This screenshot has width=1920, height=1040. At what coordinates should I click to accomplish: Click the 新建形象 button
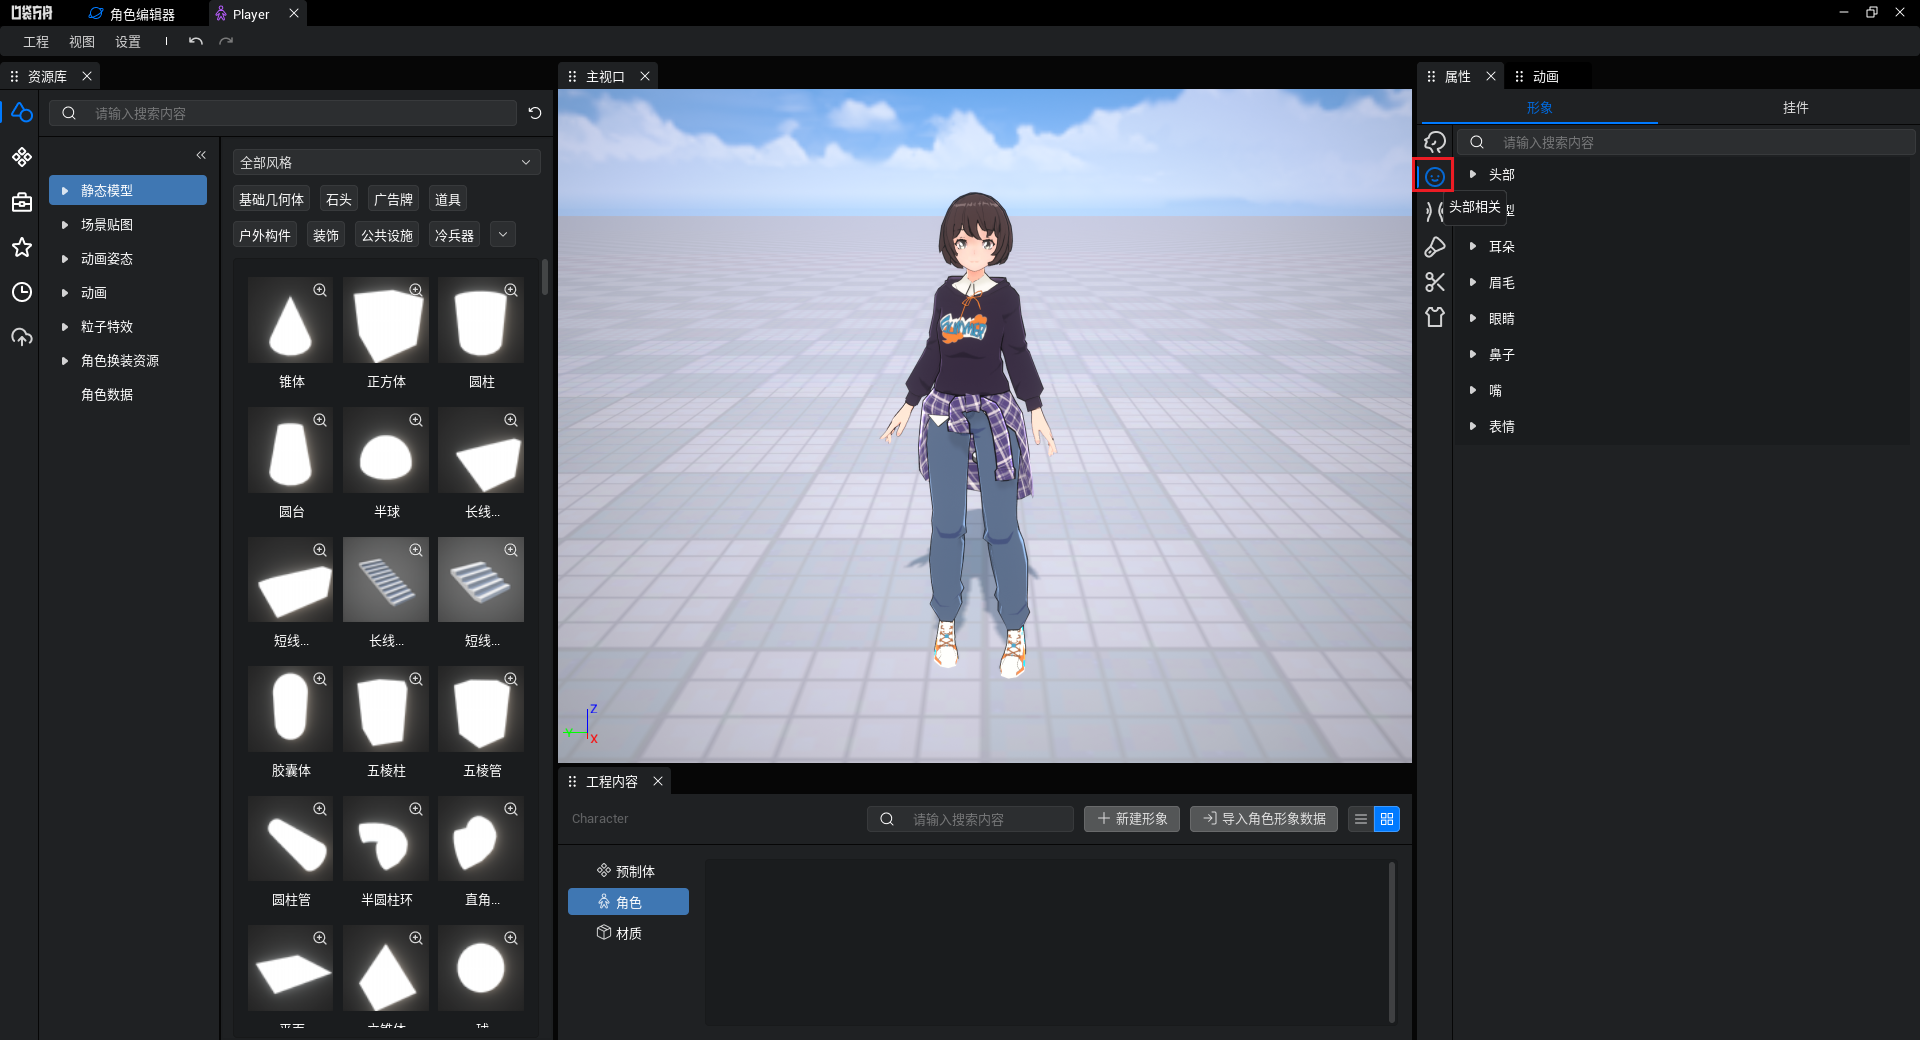[1132, 819]
